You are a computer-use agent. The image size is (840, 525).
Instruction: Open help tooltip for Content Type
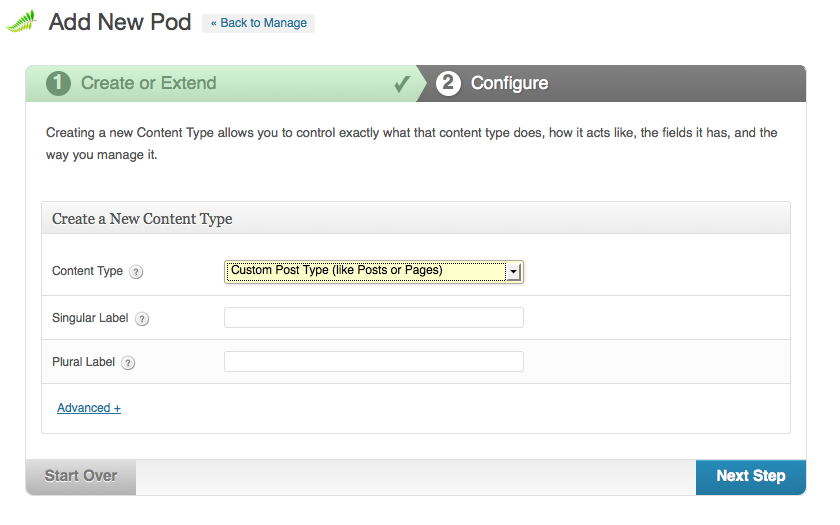tap(136, 272)
